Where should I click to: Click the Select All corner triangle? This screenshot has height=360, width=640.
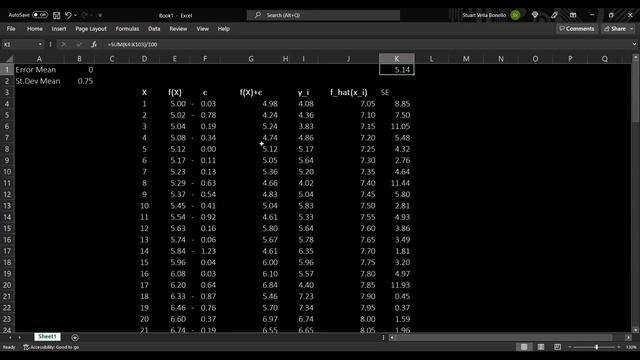[x=9, y=59]
